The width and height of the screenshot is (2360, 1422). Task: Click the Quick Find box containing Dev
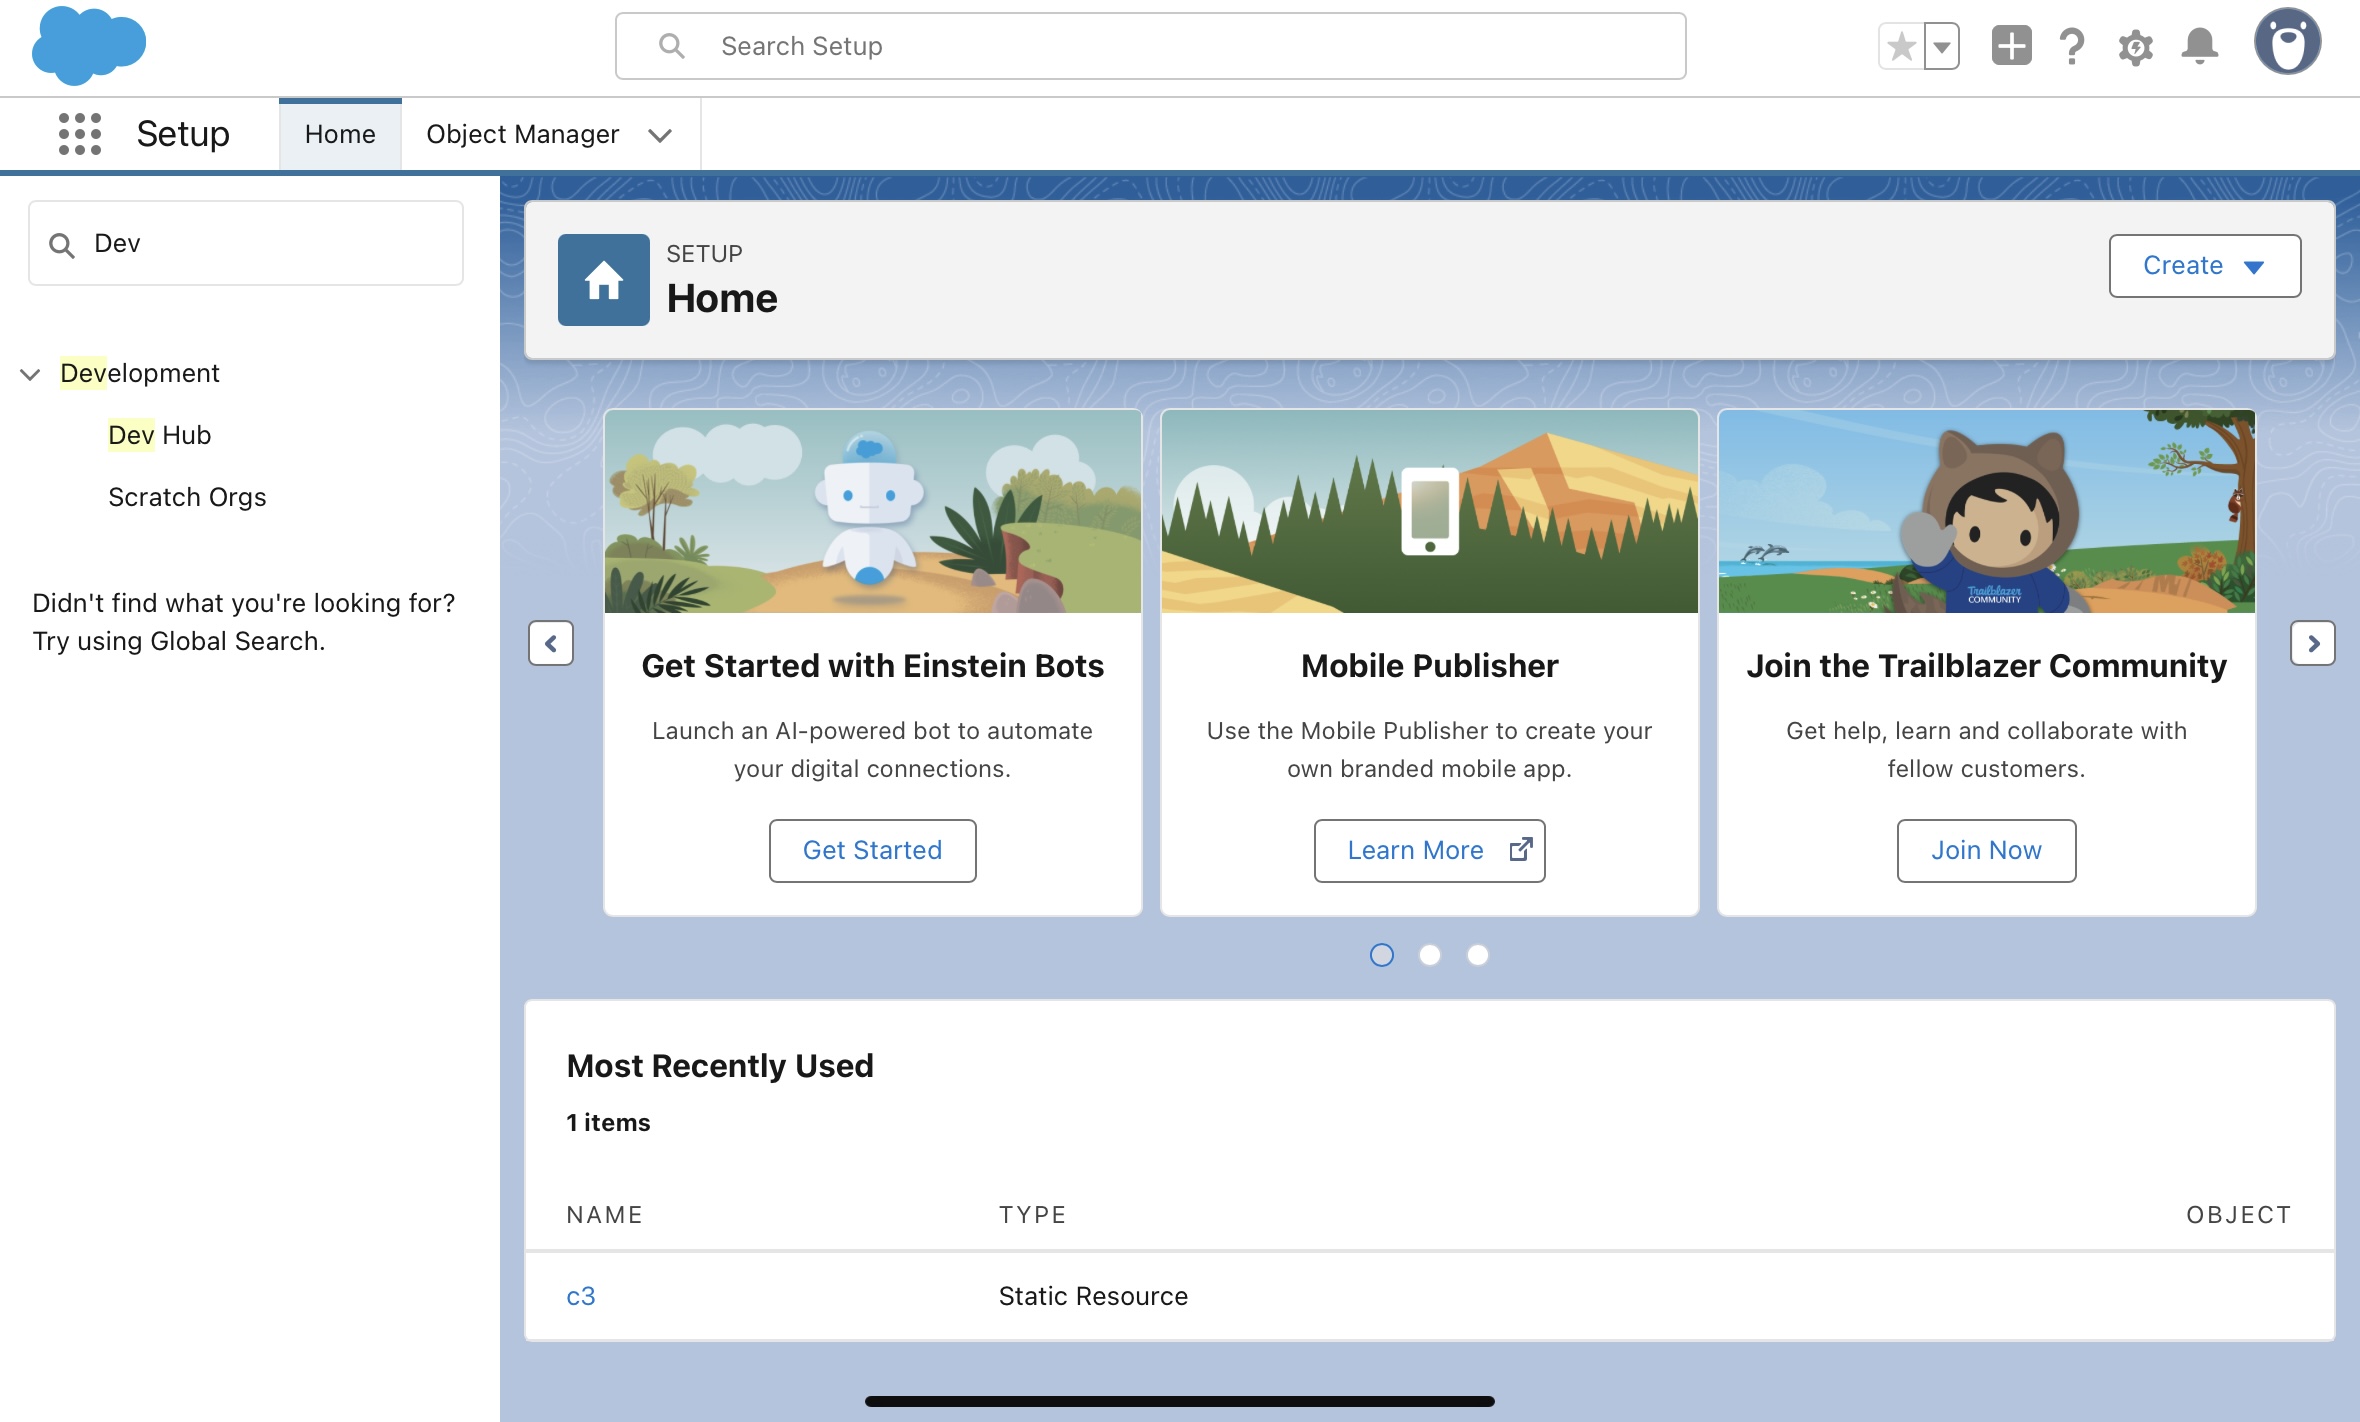pyautogui.click(x=246, y=243)
